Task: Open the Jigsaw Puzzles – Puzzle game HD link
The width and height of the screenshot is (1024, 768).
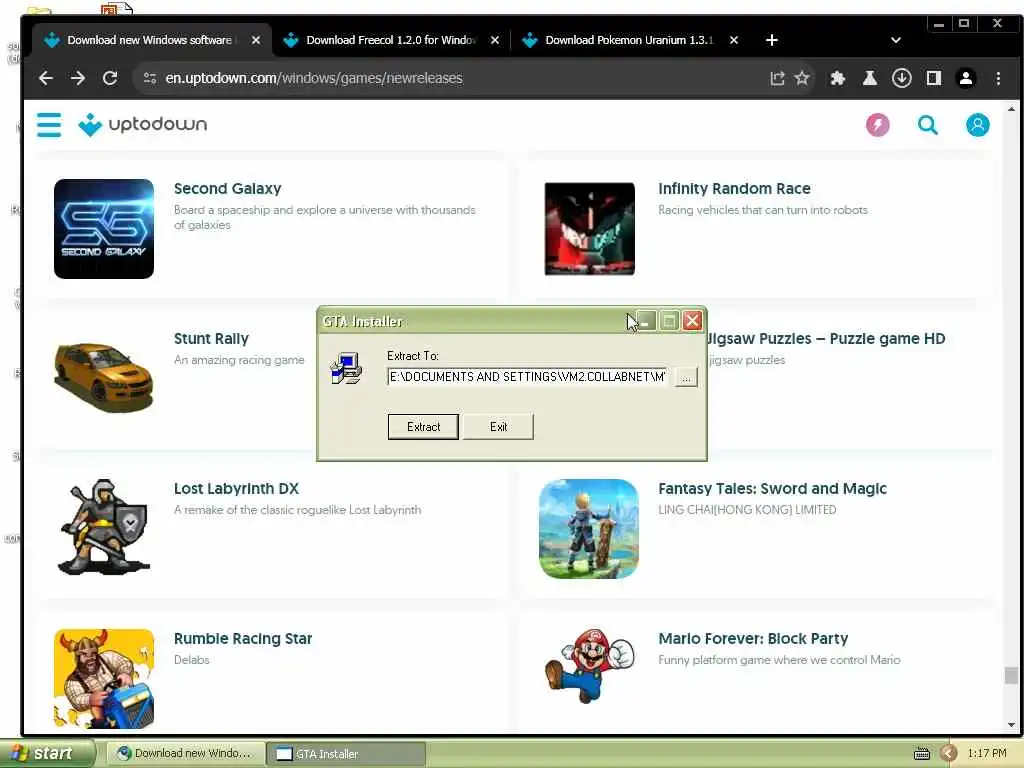Action: coord(827,339)
